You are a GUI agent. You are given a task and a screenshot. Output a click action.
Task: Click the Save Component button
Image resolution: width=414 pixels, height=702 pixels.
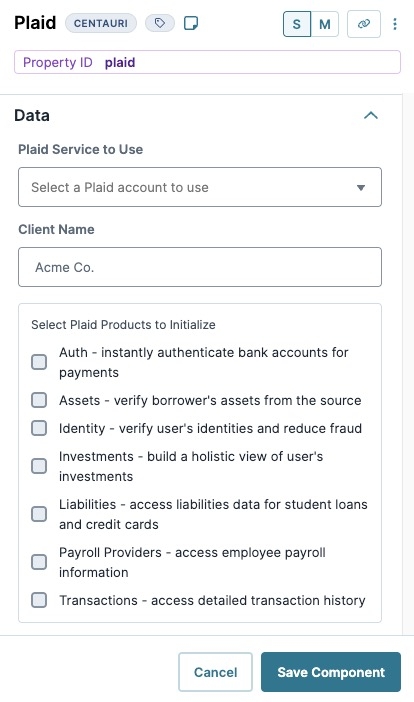(x=331, y=672)
